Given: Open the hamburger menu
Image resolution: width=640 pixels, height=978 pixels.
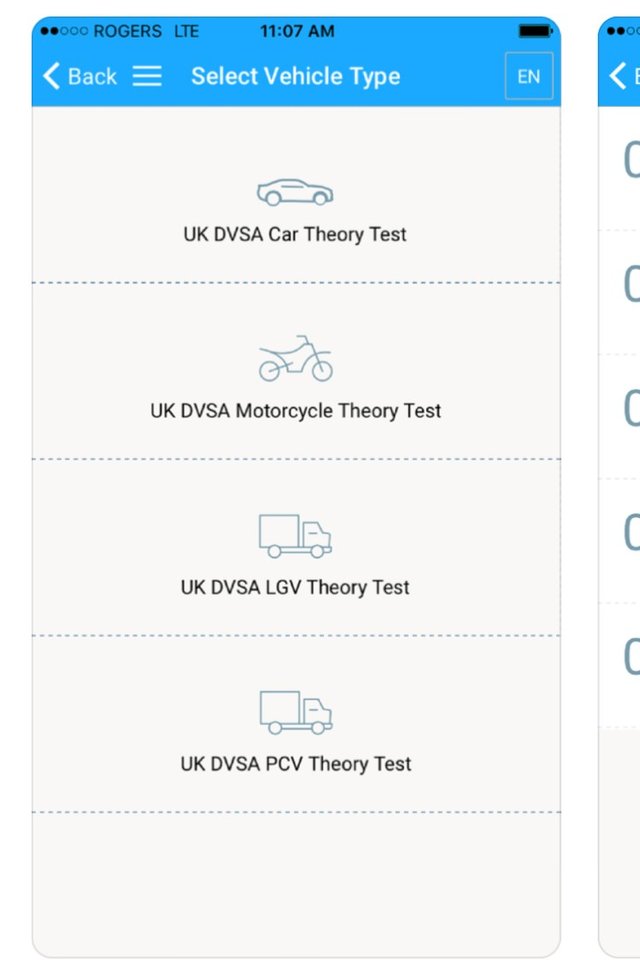Looking at the screenshot, I should point(147,76).
